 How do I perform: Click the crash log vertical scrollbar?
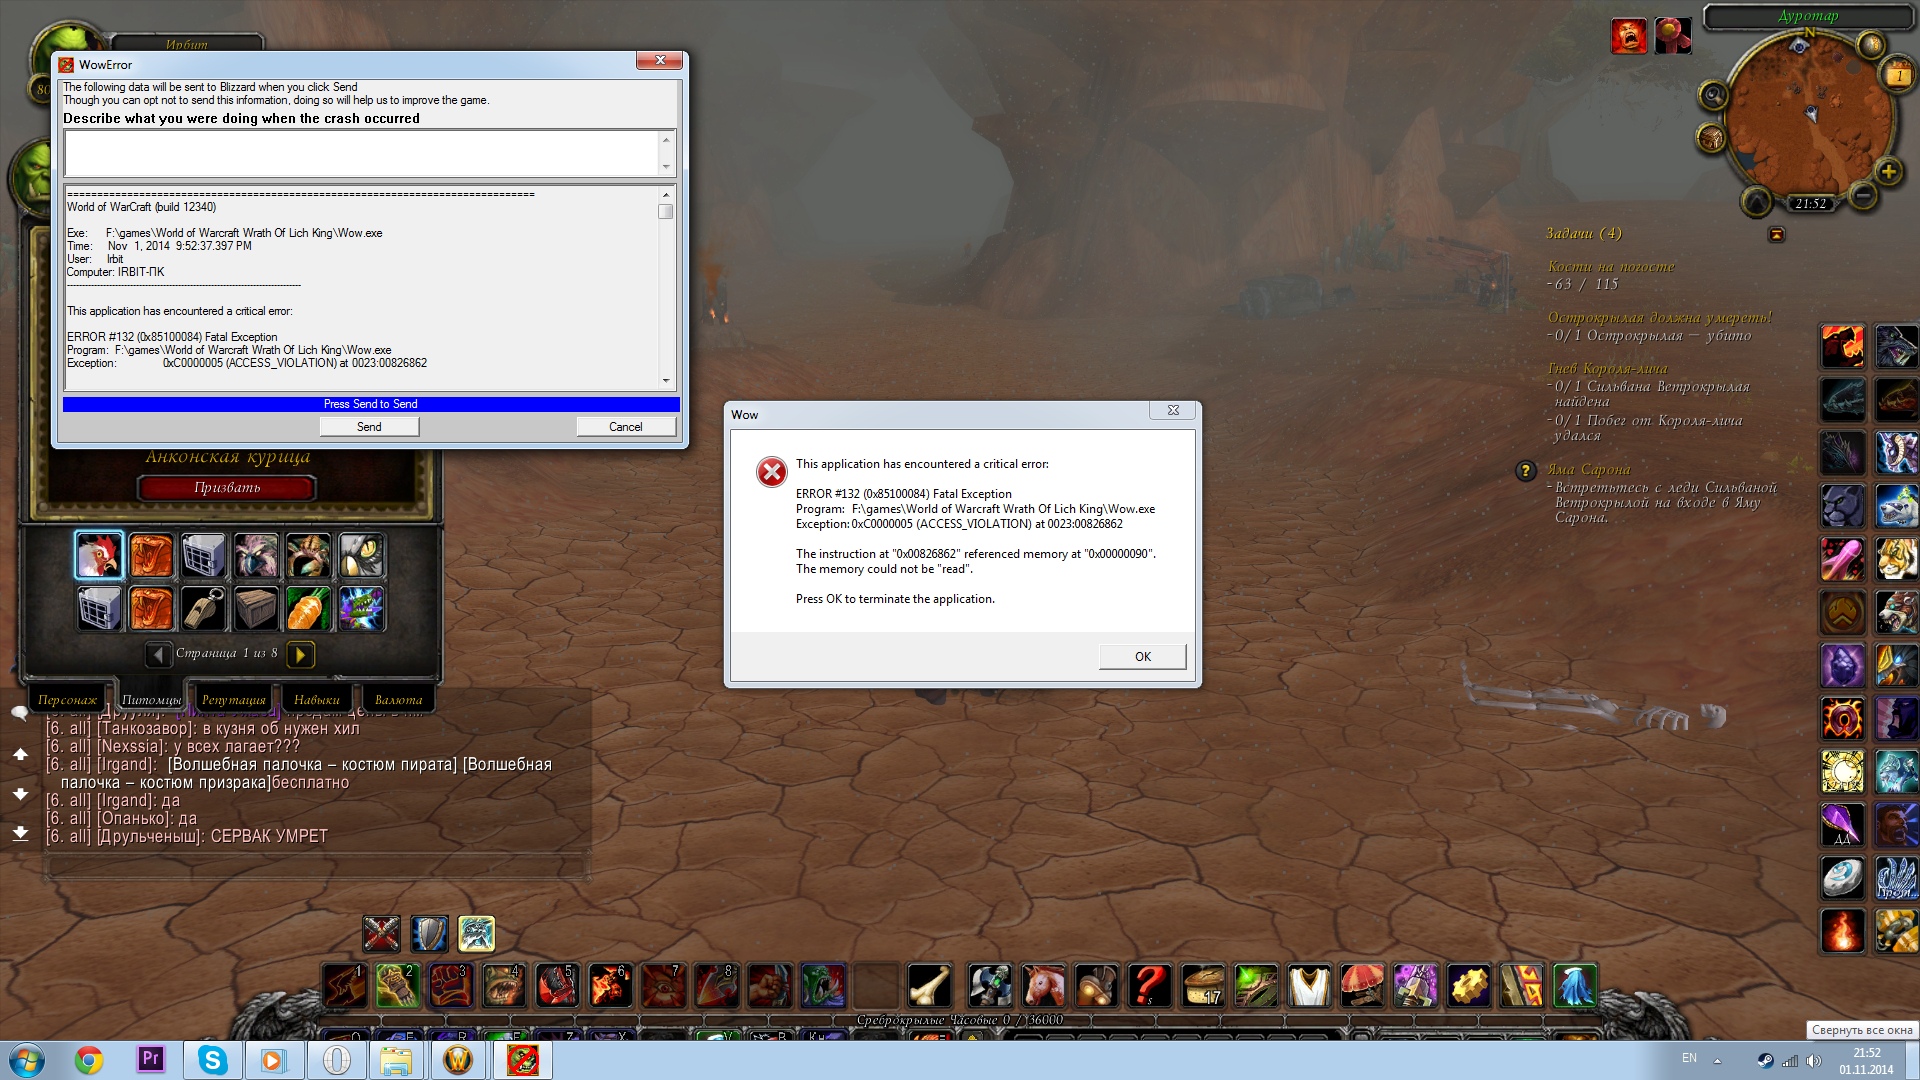666,288
